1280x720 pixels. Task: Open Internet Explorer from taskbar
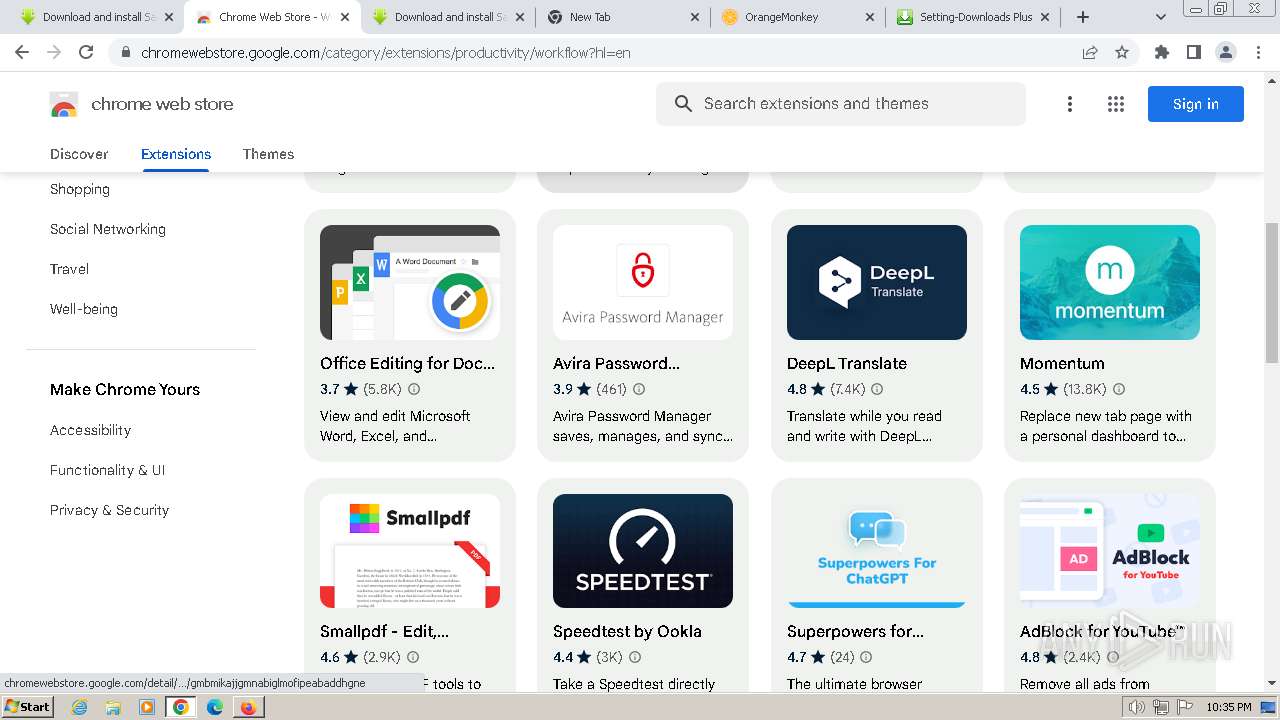click(x=80, y=707)
